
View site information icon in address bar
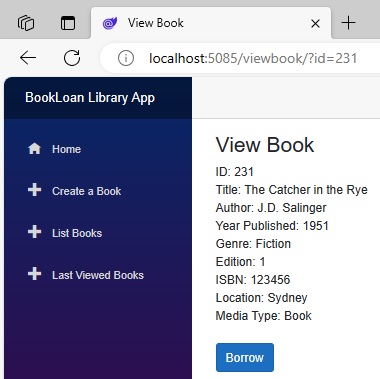[126, 58]
